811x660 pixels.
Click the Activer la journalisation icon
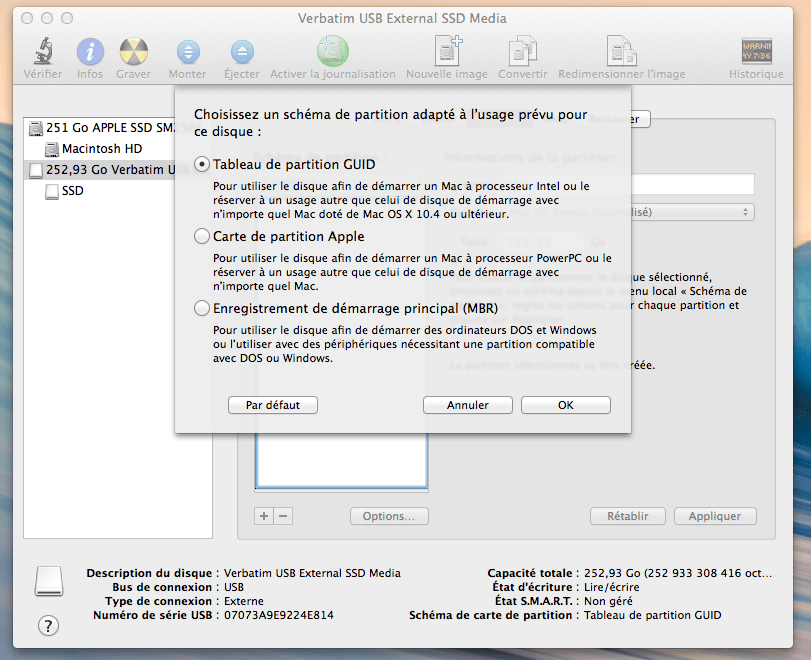[333, 51]
